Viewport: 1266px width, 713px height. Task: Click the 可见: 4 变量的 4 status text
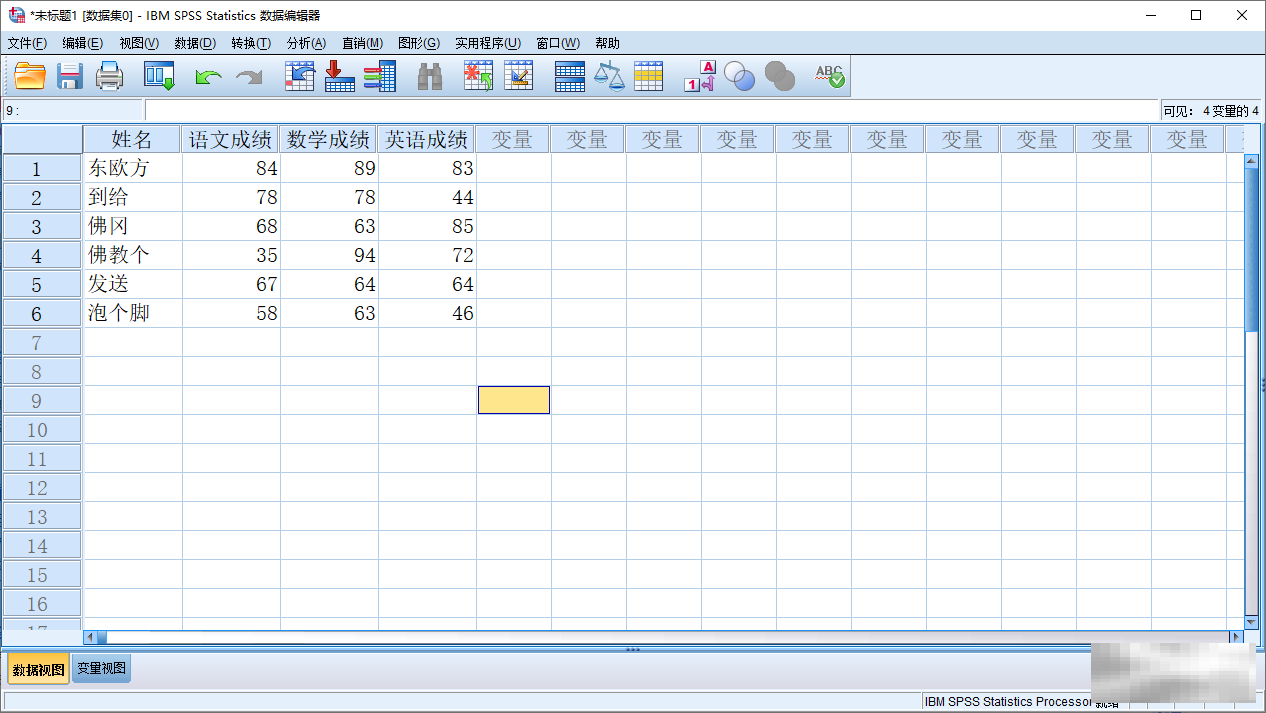(1211, 110)
